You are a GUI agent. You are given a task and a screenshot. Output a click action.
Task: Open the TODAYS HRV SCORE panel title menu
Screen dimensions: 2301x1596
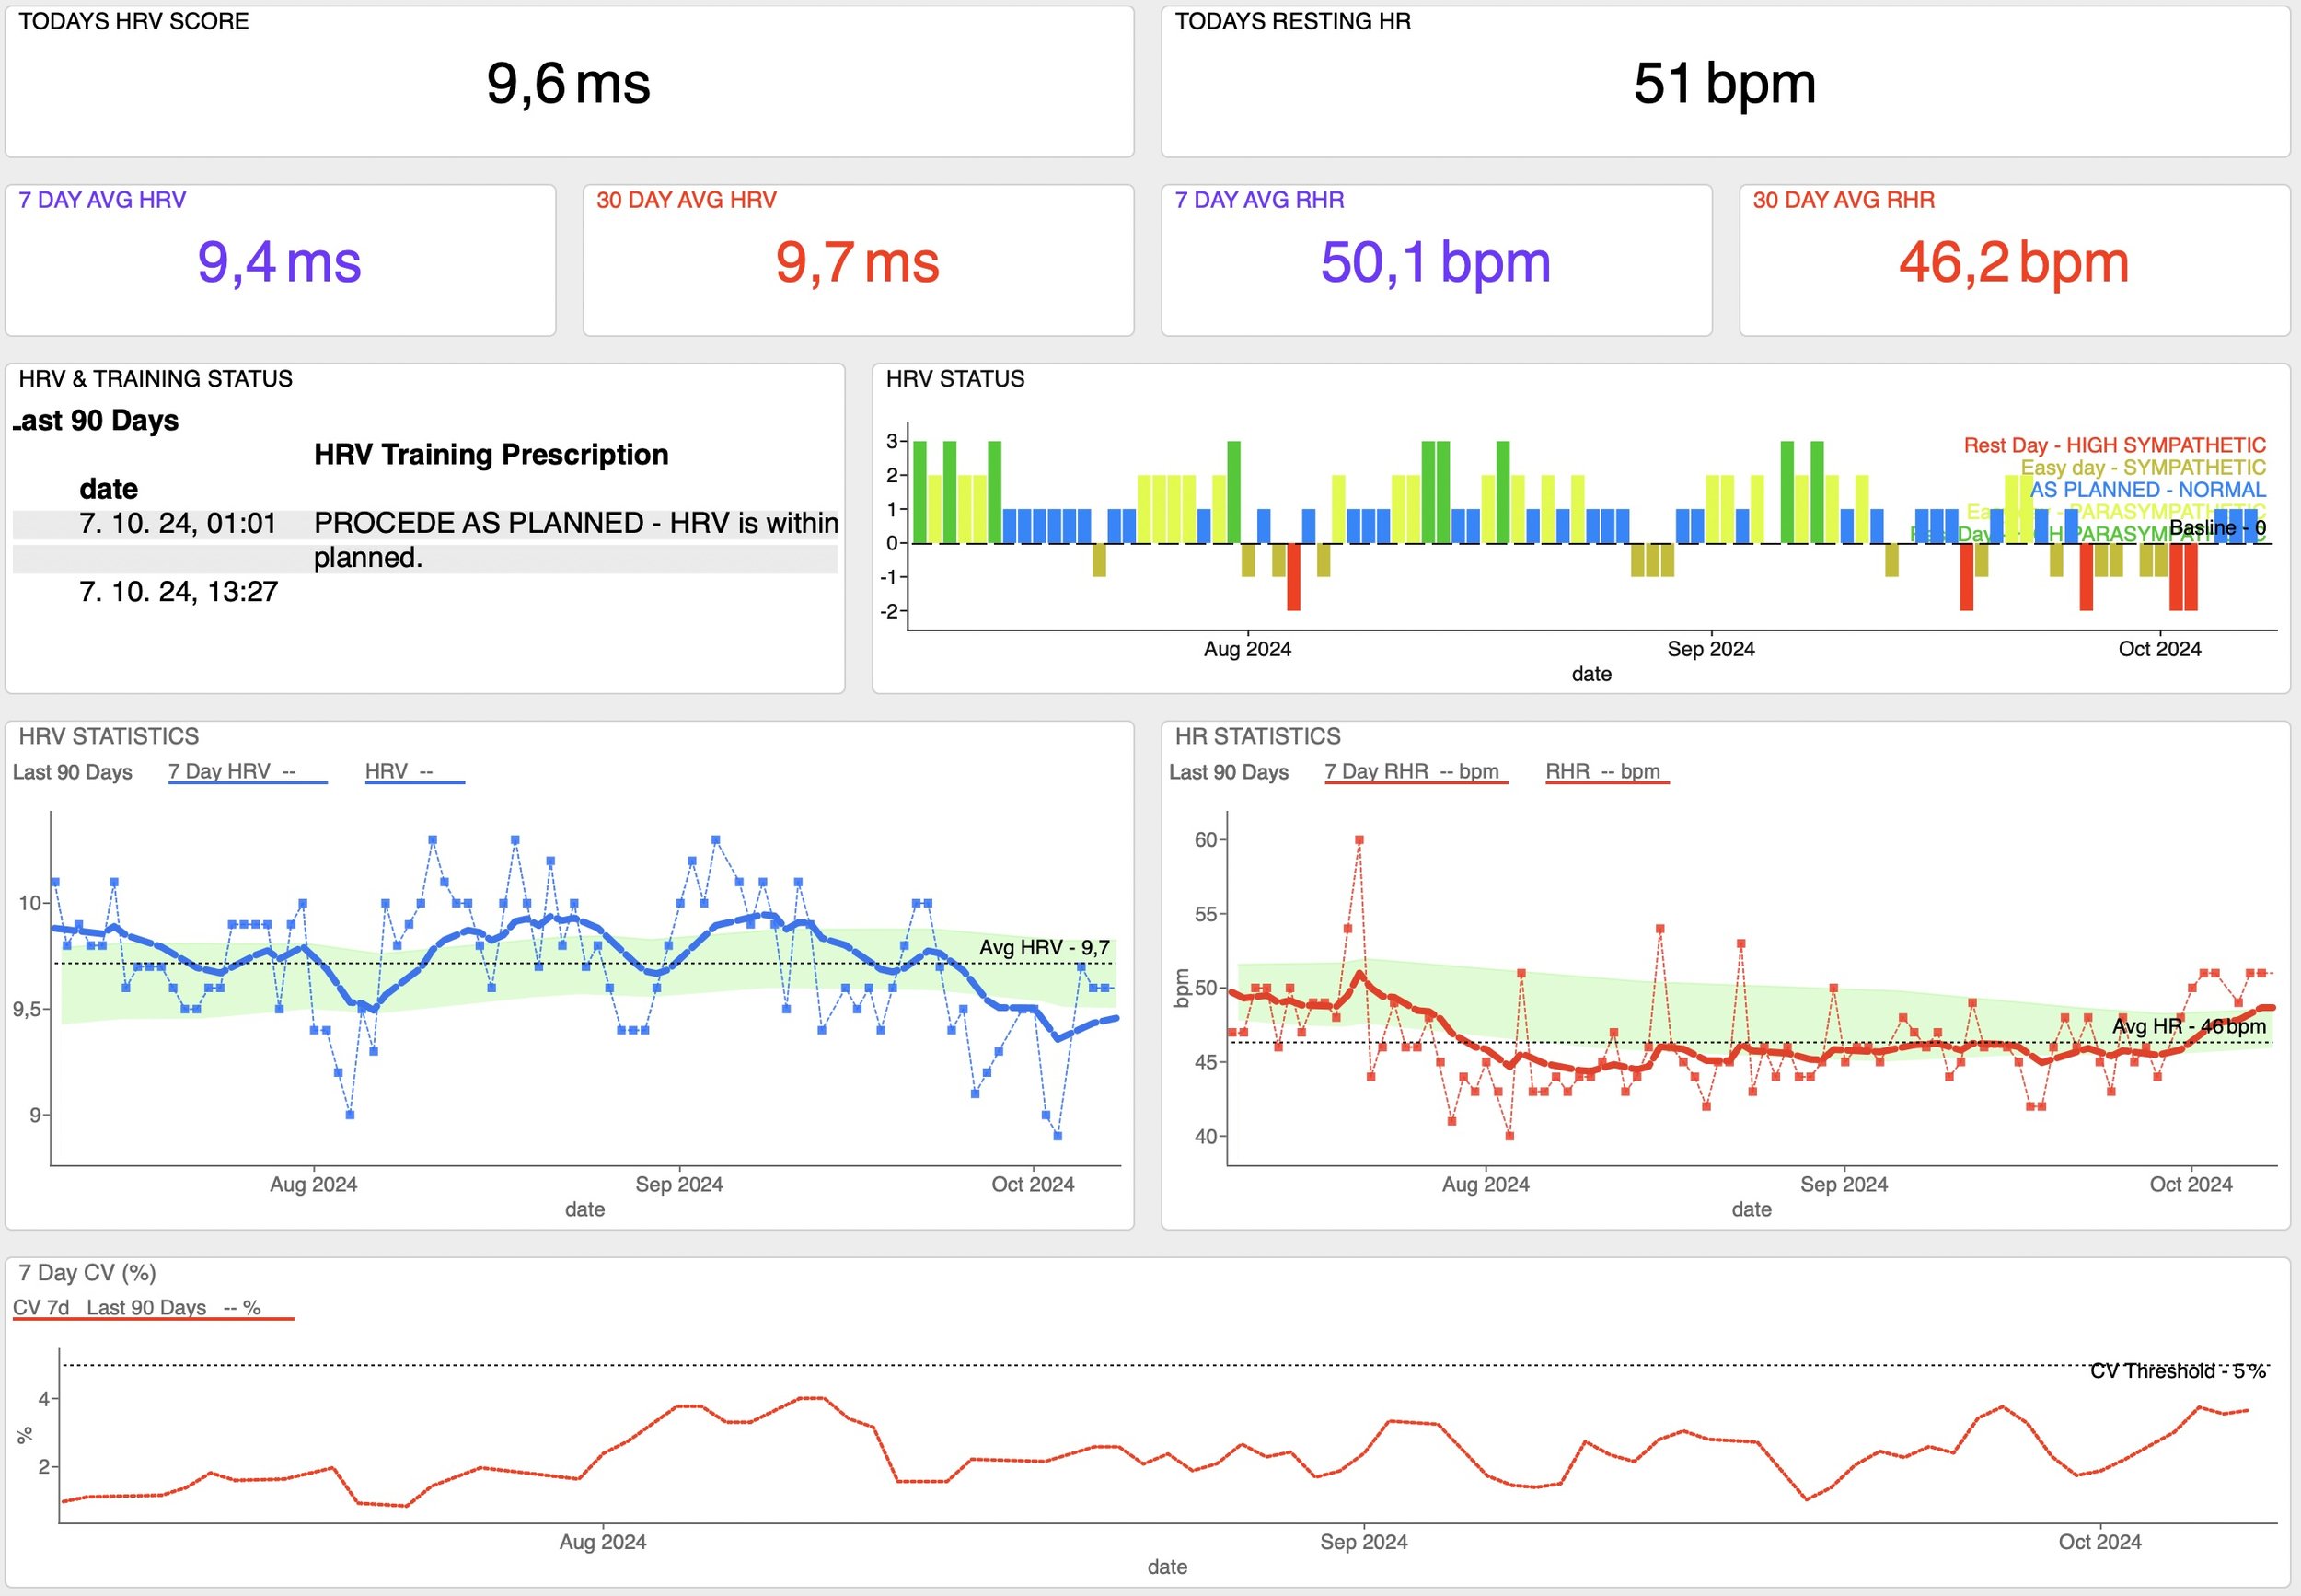click(x=134, y=21)
